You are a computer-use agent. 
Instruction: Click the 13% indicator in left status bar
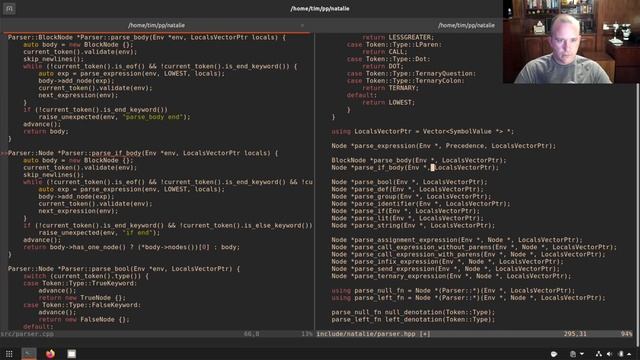point(307,334)
